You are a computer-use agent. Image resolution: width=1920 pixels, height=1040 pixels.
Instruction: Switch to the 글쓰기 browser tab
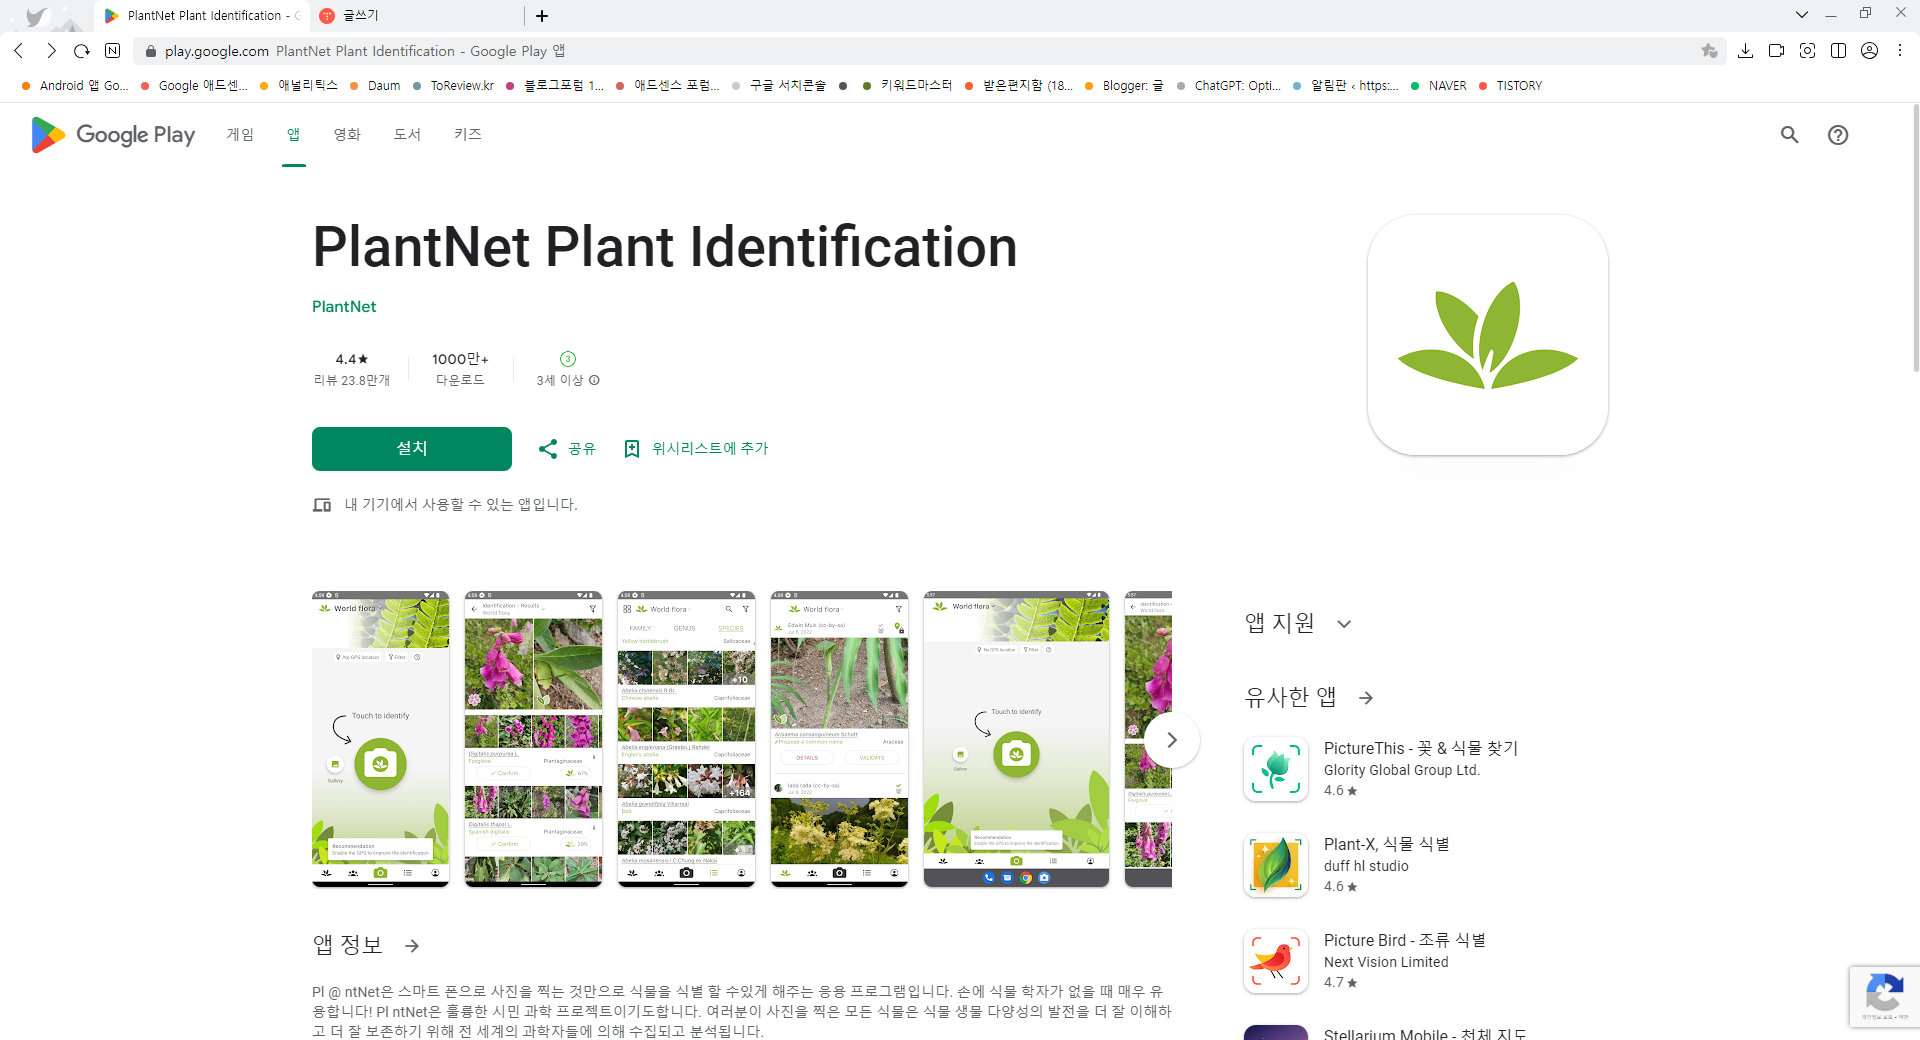click(x=360, y=16)
